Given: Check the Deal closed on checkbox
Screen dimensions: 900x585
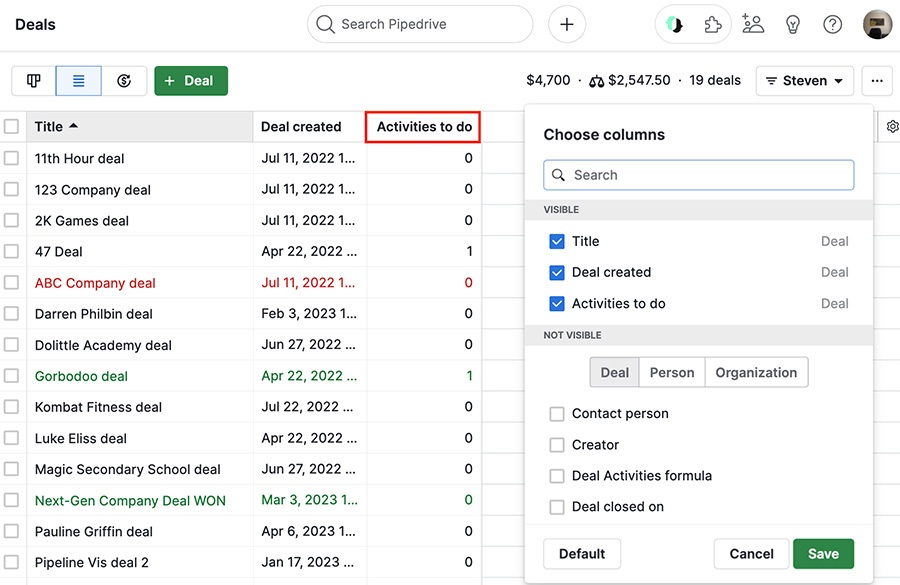Looking at the screenshot, I should pos(557,507).
